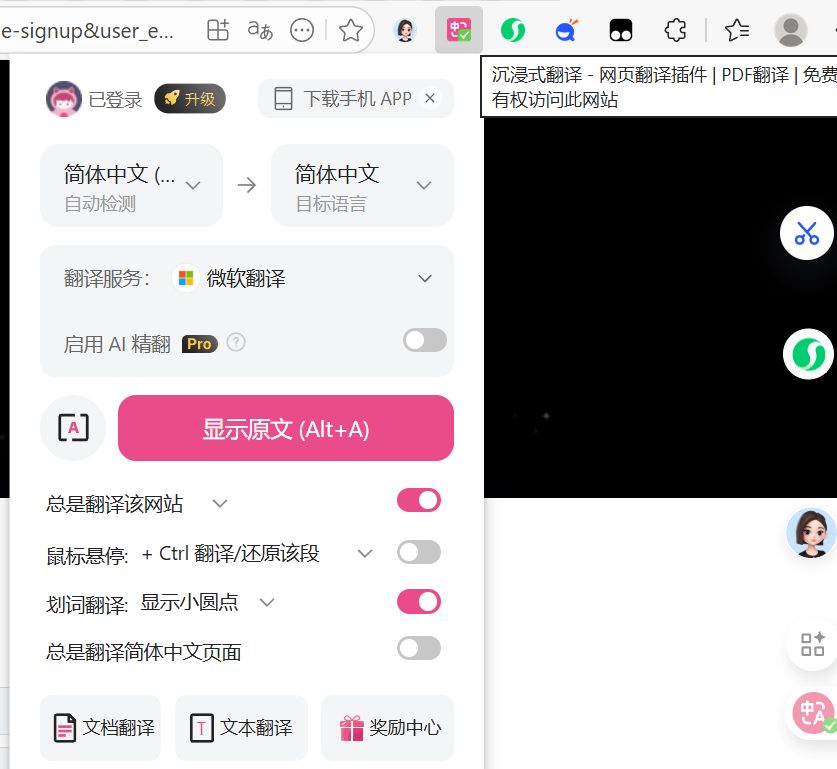Disable the 划词翻译 switch
Image resolution: width=837 pixels, height=769 pixels.
419,602
